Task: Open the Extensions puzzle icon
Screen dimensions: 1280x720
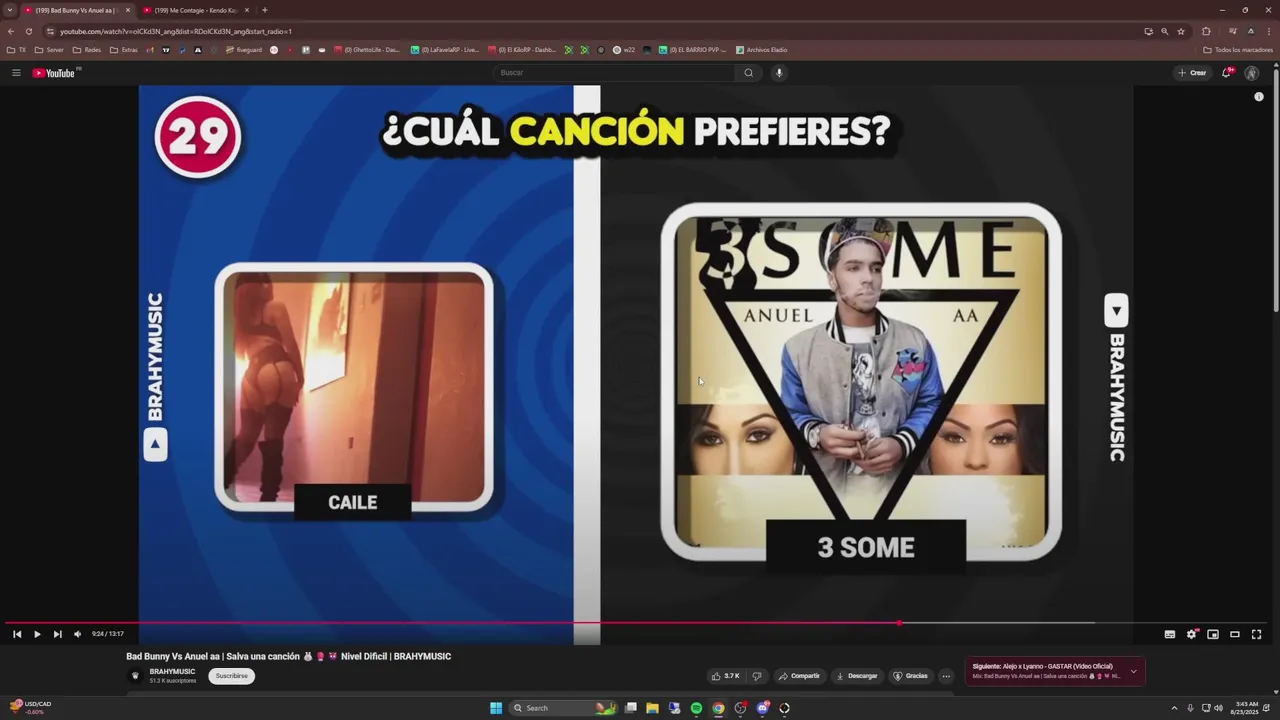Action: click(x=1206, y=31)
